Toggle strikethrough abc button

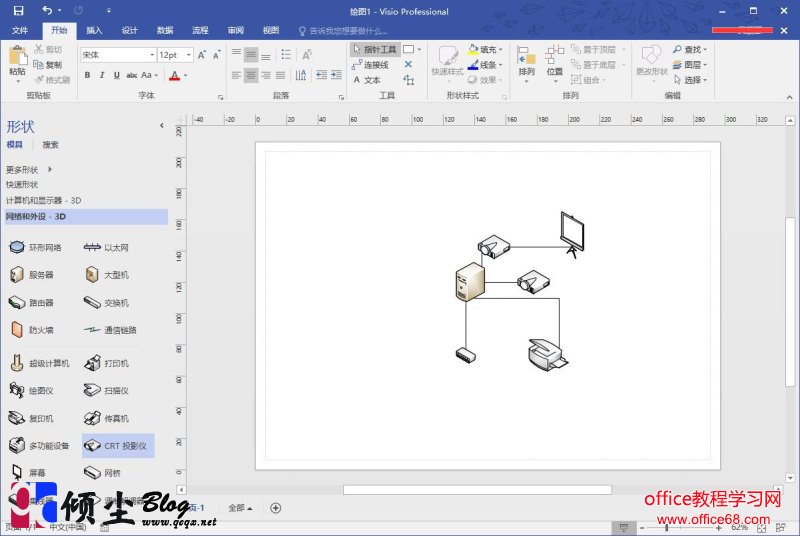(132, 75)
